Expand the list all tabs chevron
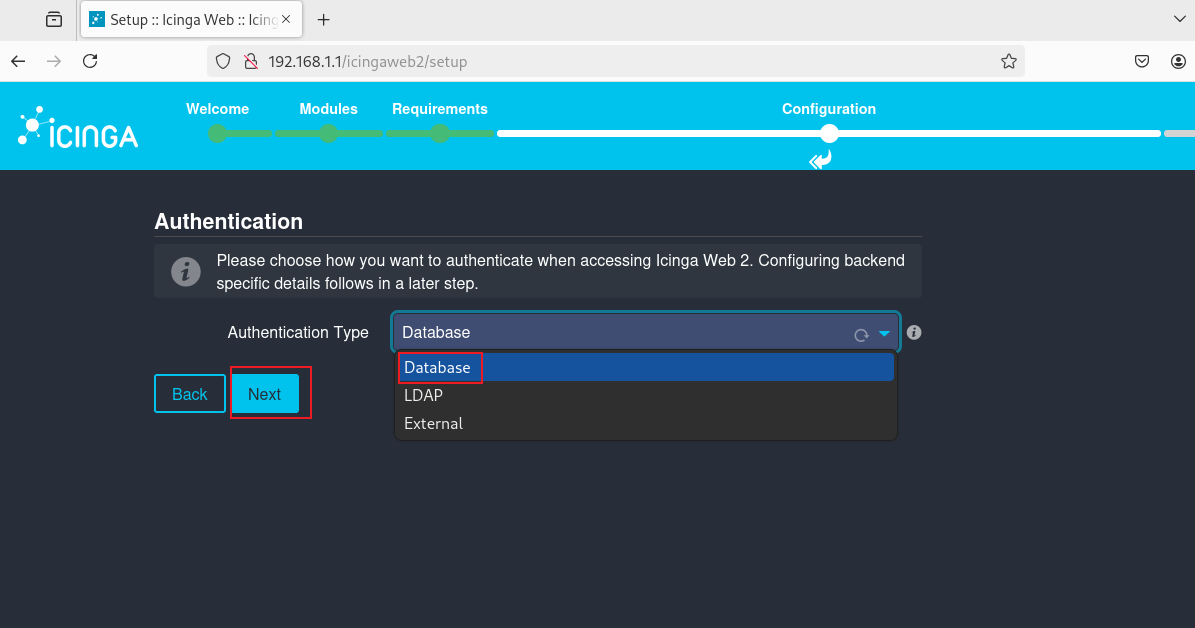Image resolution: width=1195 pixels, height=628 pixels. (1179, 19)
